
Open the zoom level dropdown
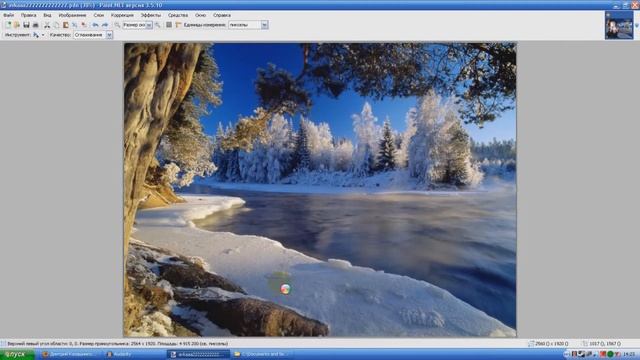tap(149, 25)
